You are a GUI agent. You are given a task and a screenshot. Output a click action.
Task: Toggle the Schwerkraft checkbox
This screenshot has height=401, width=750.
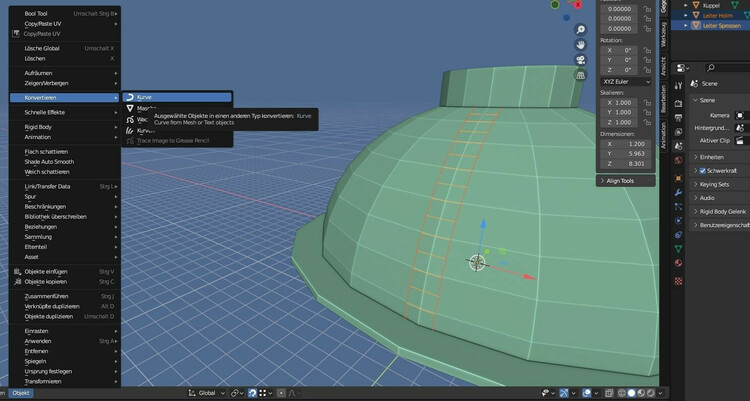pos(703,170)
